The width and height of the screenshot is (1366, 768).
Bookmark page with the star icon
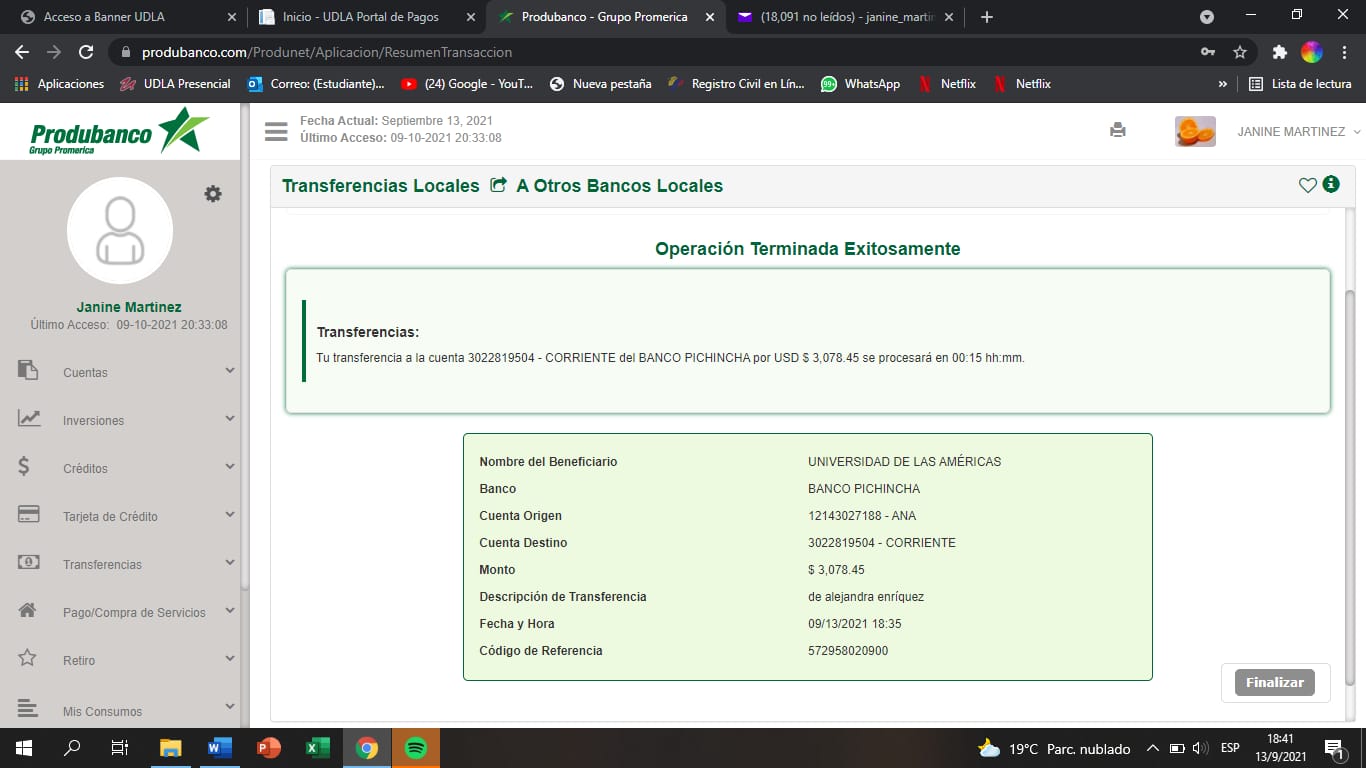1240,52
